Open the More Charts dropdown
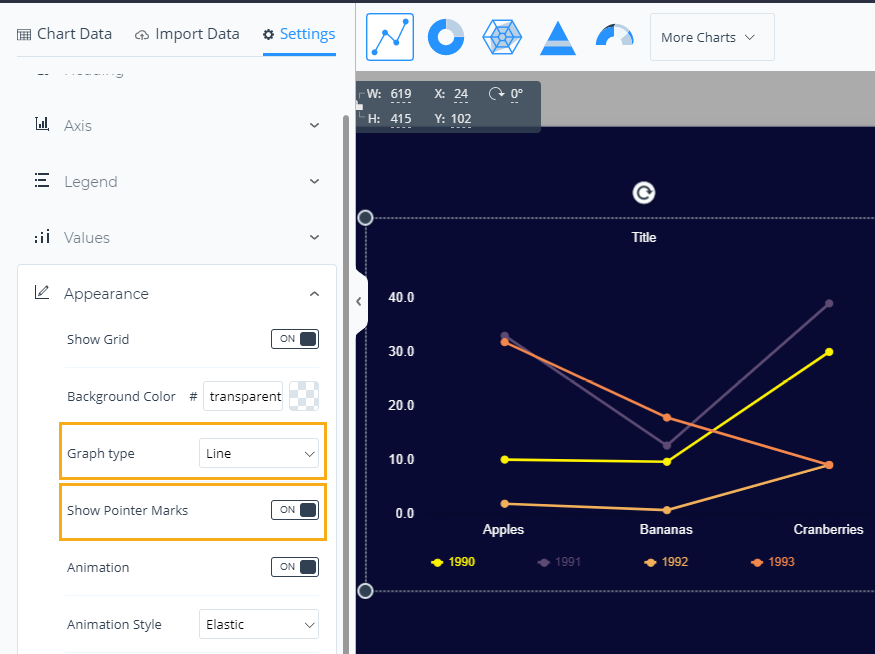The width and height of the screenshot is (875, 654). pyautogui.click(x=711, y=37)
